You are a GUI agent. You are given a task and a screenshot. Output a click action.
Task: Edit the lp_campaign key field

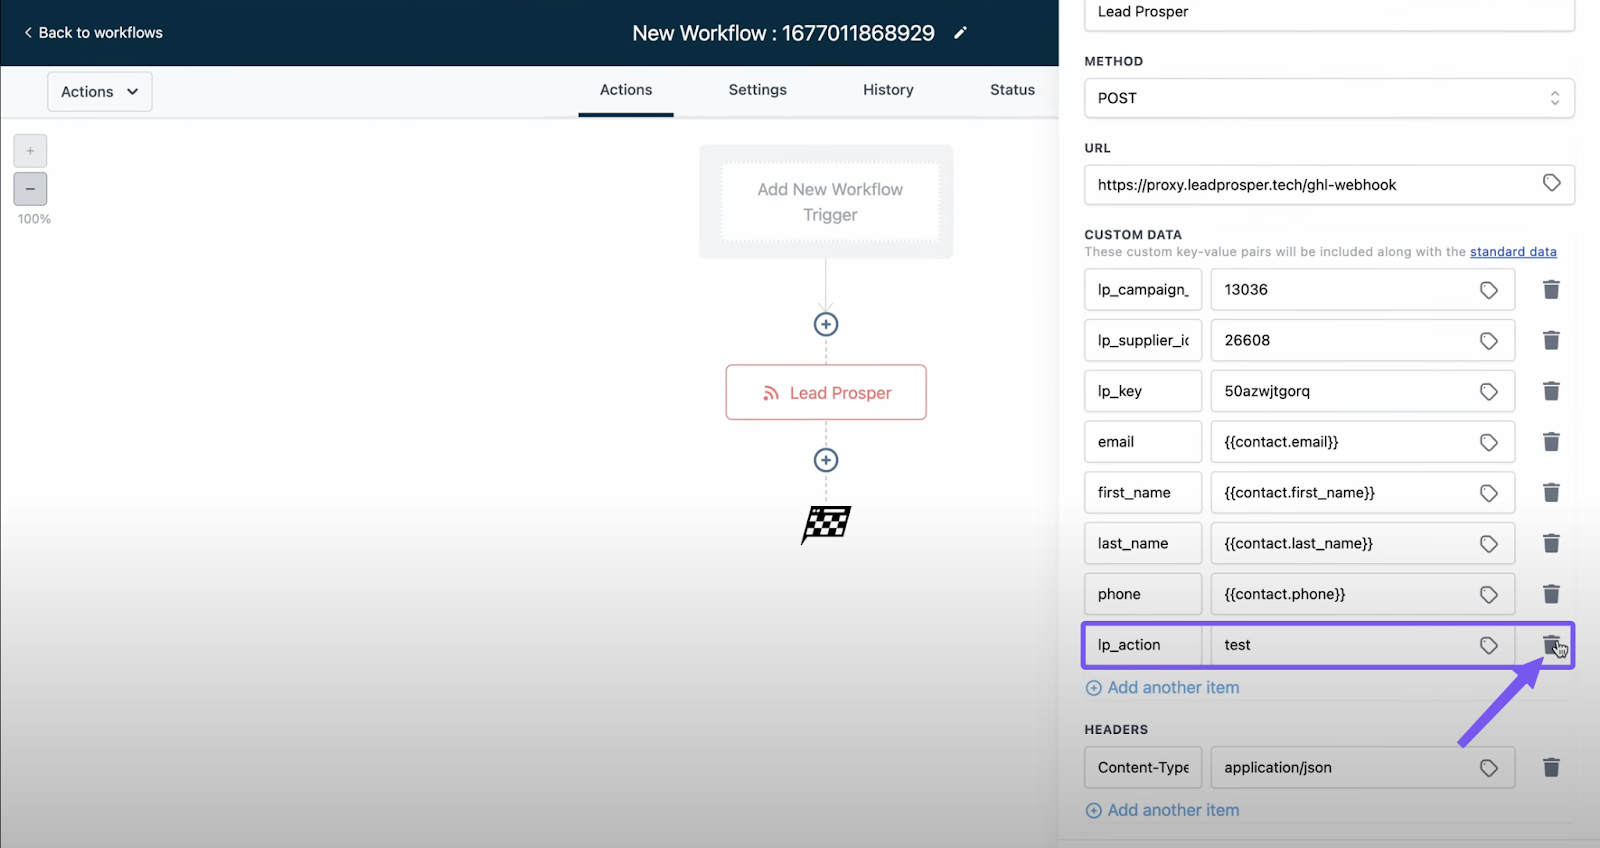point(1143,290)
